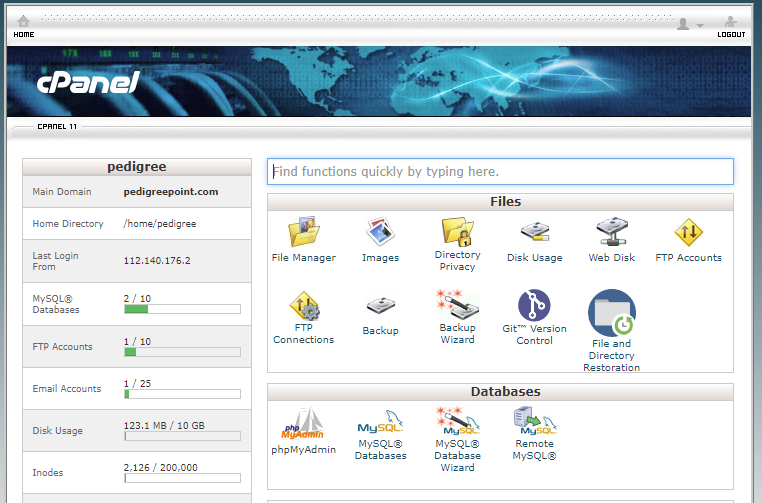Click the HOME text label

click(24, 35)
